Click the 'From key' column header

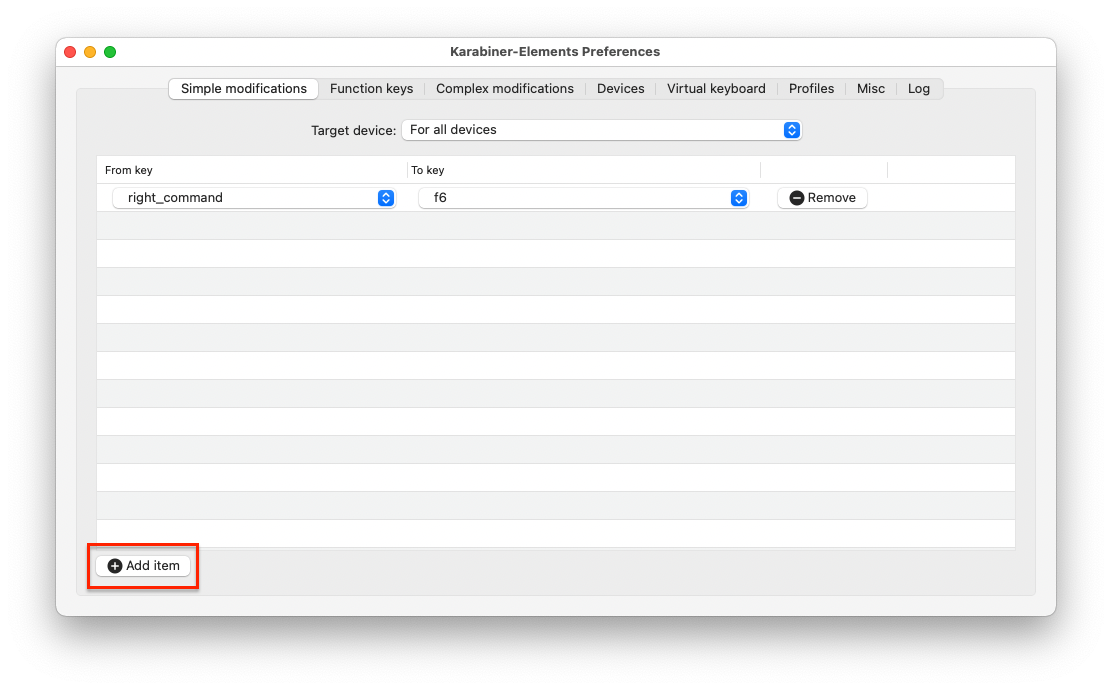point(252,170)
